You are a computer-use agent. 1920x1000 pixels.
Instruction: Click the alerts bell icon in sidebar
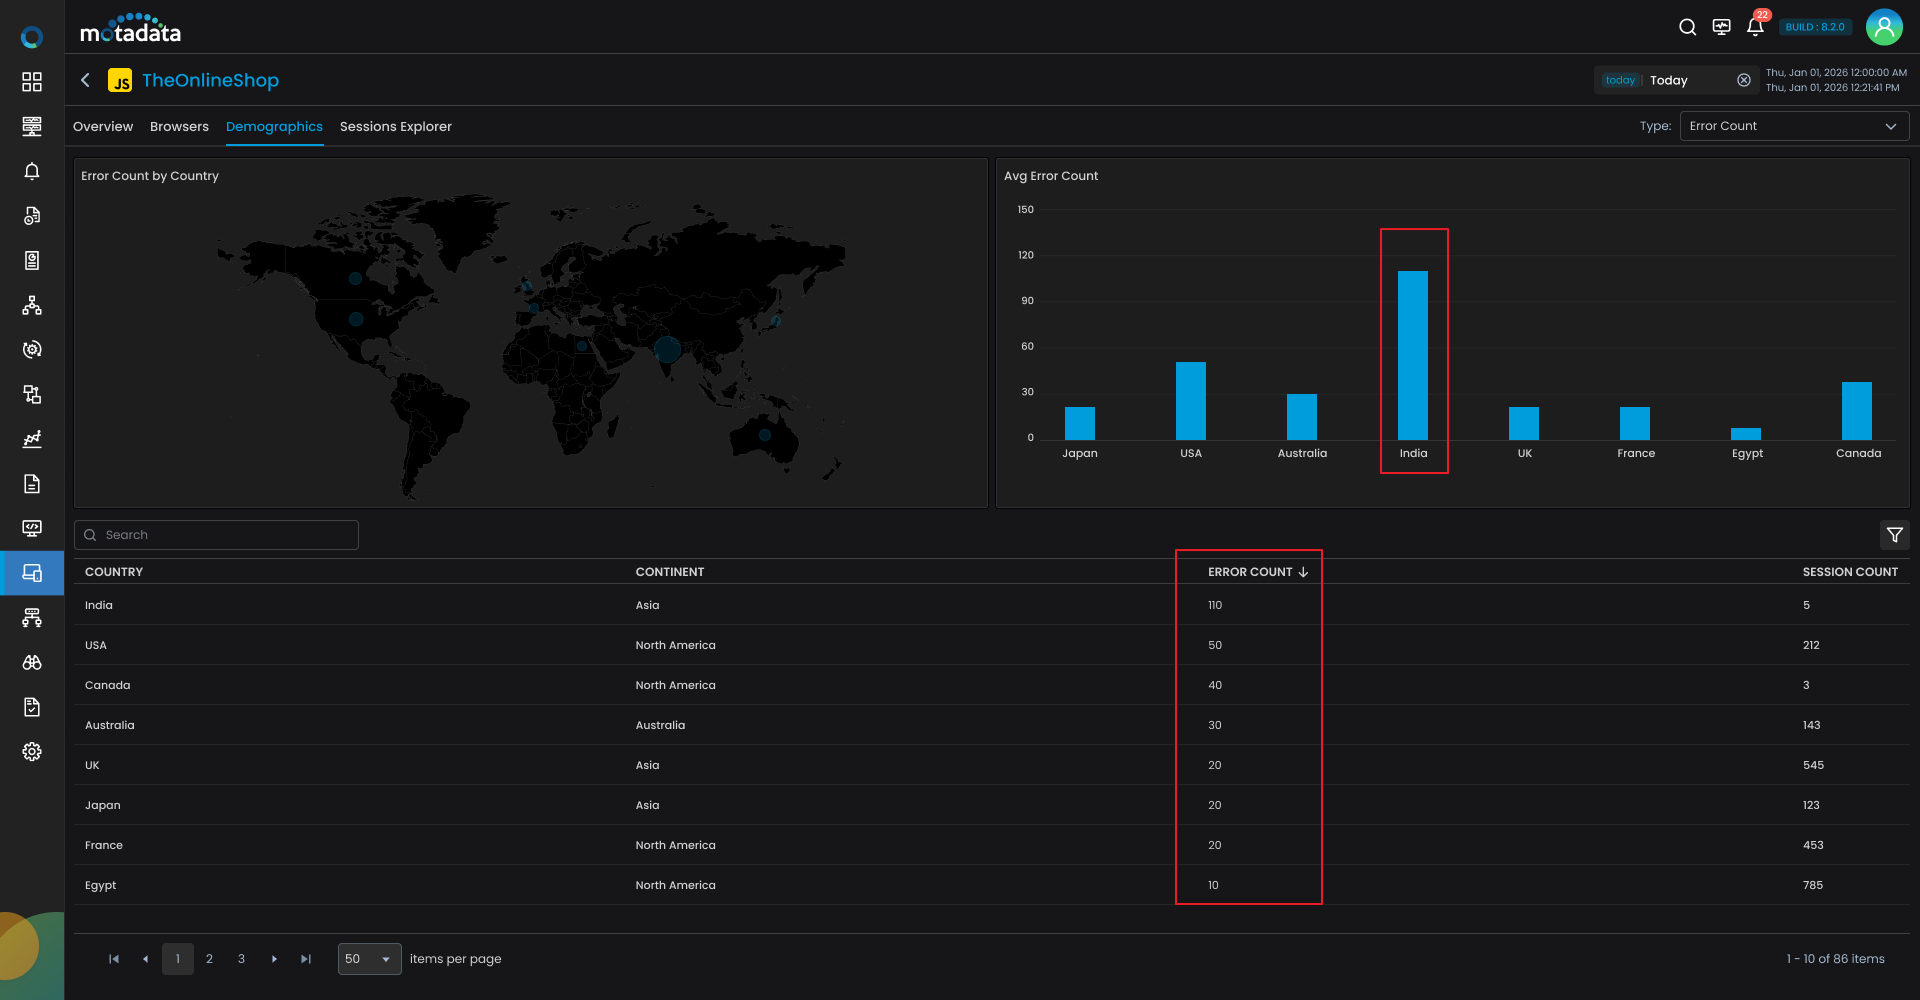[32, 171]
